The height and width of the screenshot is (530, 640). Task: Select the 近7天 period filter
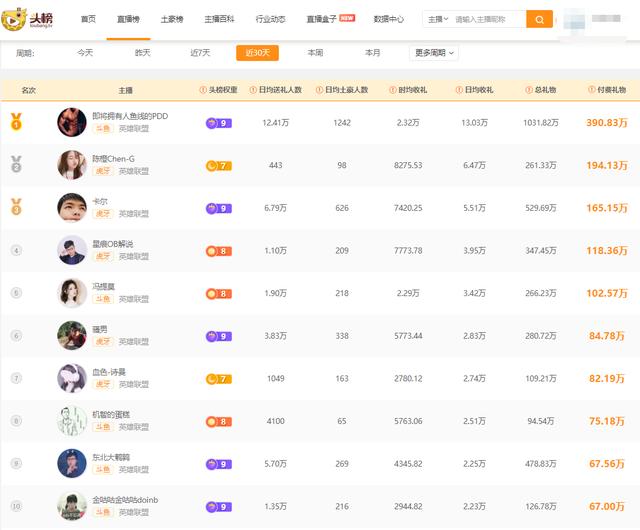[x=200, y=53]
